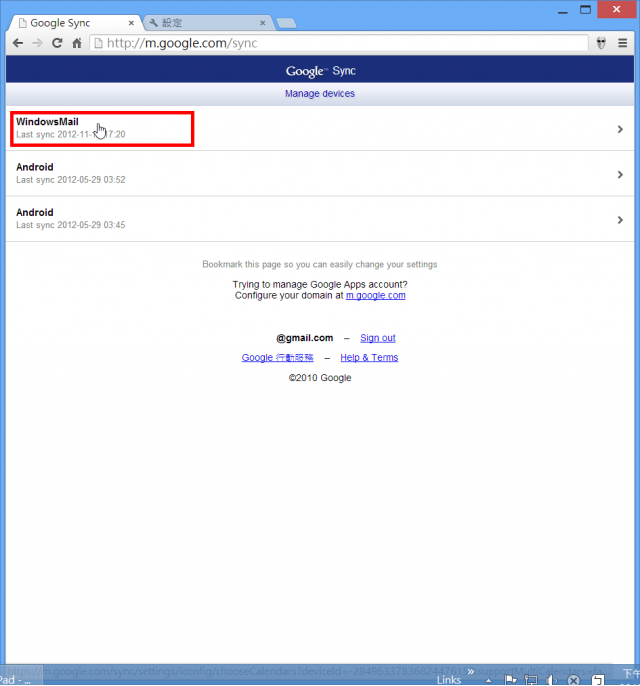Expand chevron for Android 03:45 row
The height and width of the screenshot is (686, 640).
click(620, 220)
